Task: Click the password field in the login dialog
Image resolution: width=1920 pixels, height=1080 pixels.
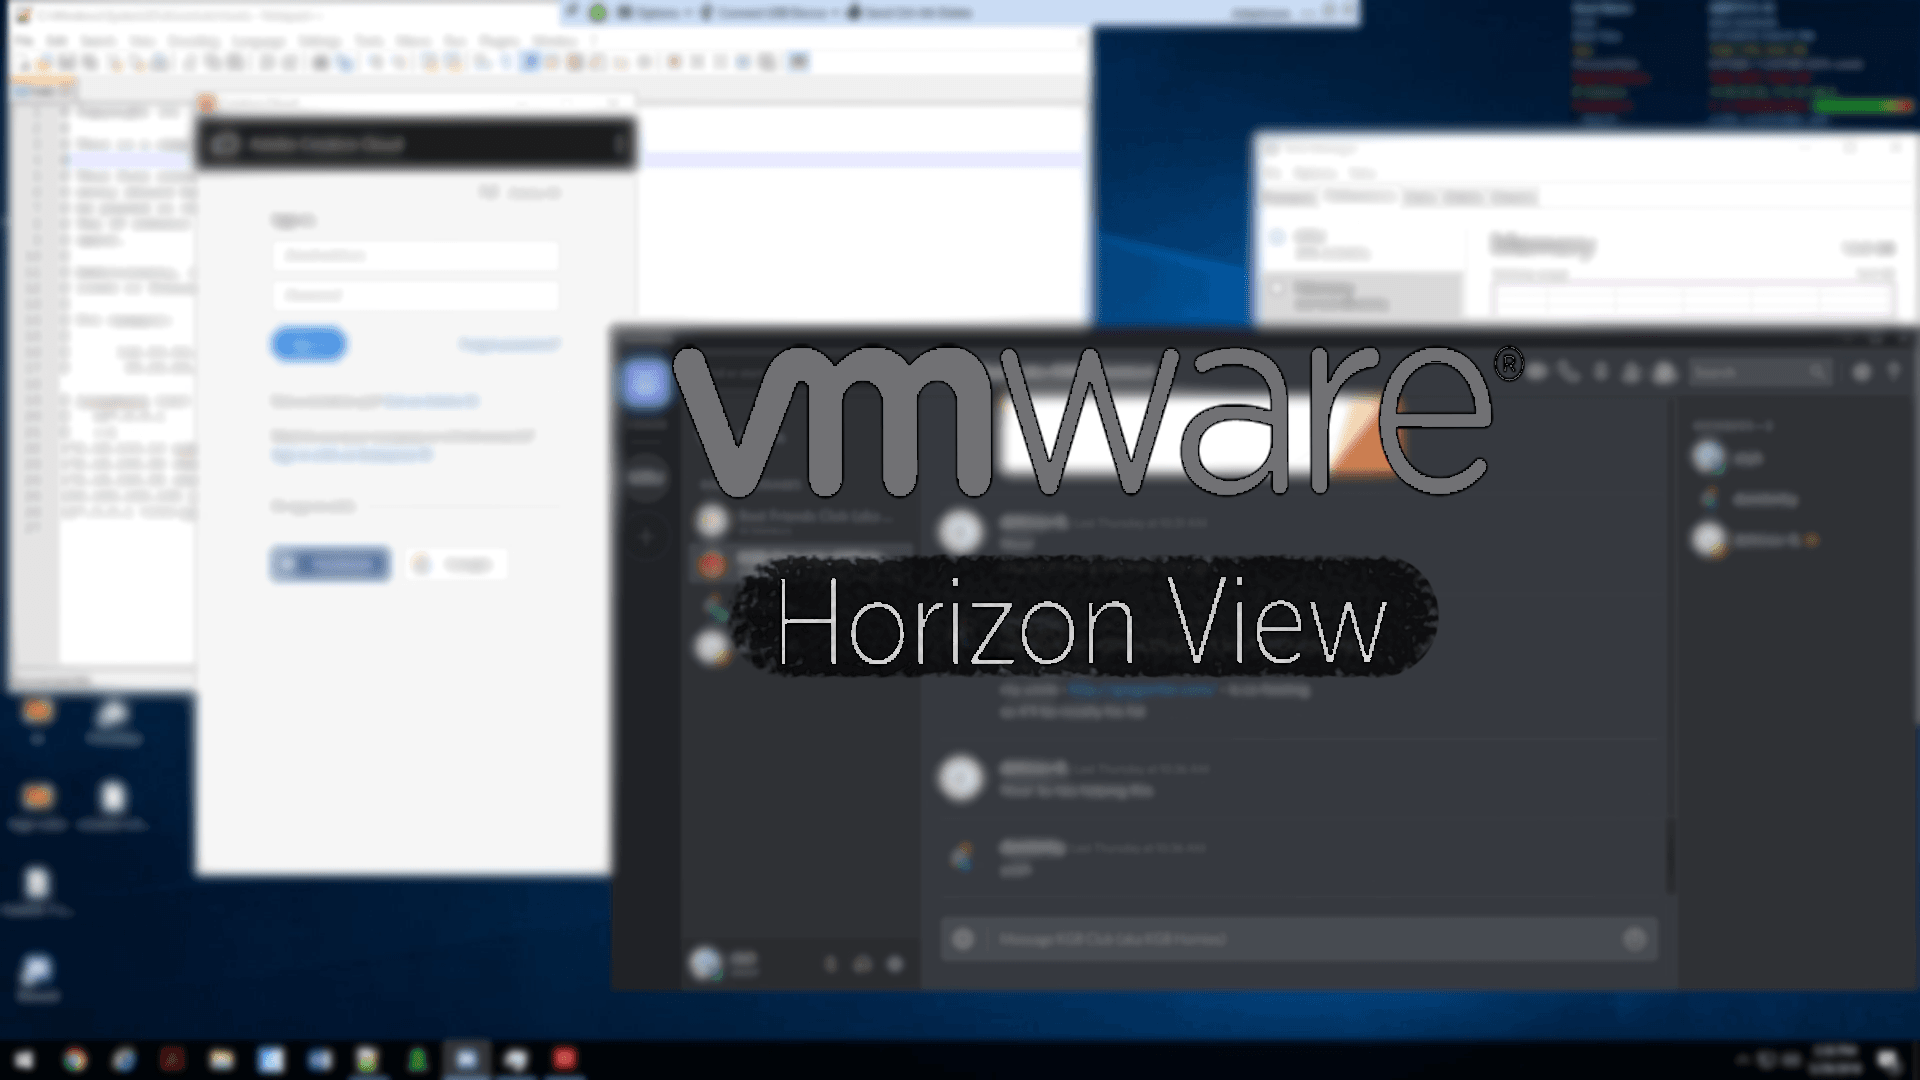Action: (416, 295)
